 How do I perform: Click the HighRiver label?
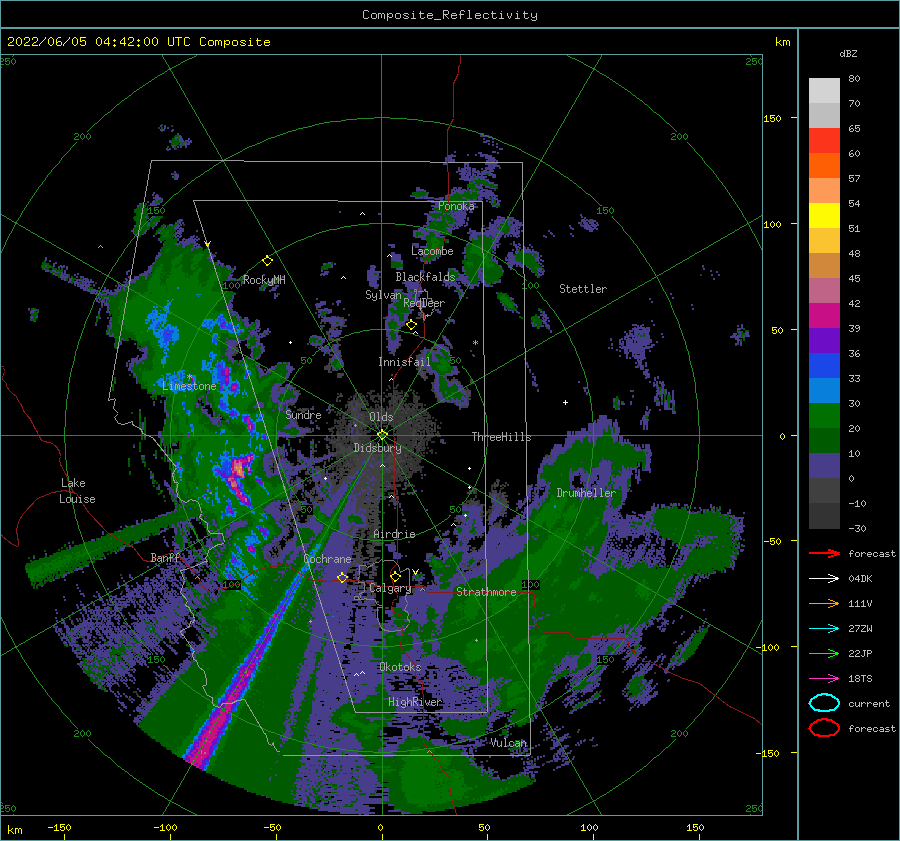click(x=415, y=702)
